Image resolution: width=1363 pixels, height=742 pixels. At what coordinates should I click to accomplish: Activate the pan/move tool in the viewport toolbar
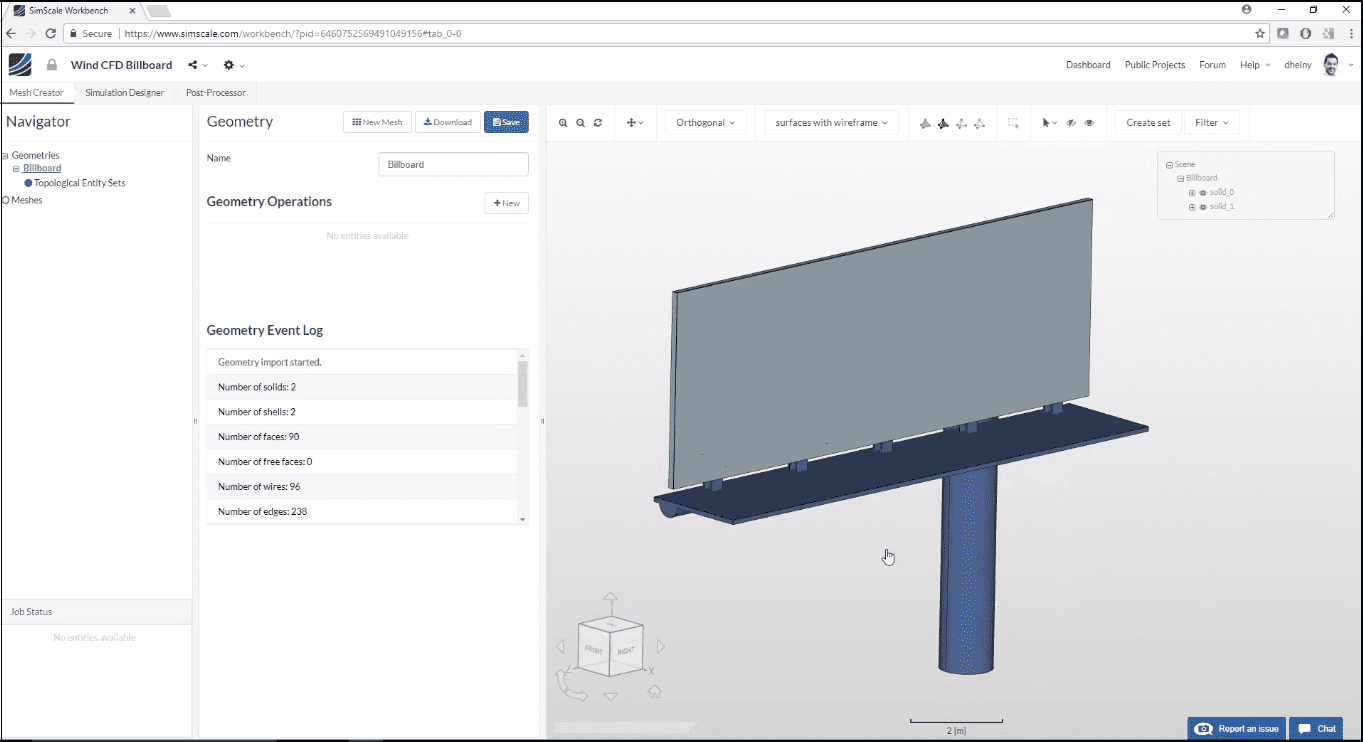(631, 122)
